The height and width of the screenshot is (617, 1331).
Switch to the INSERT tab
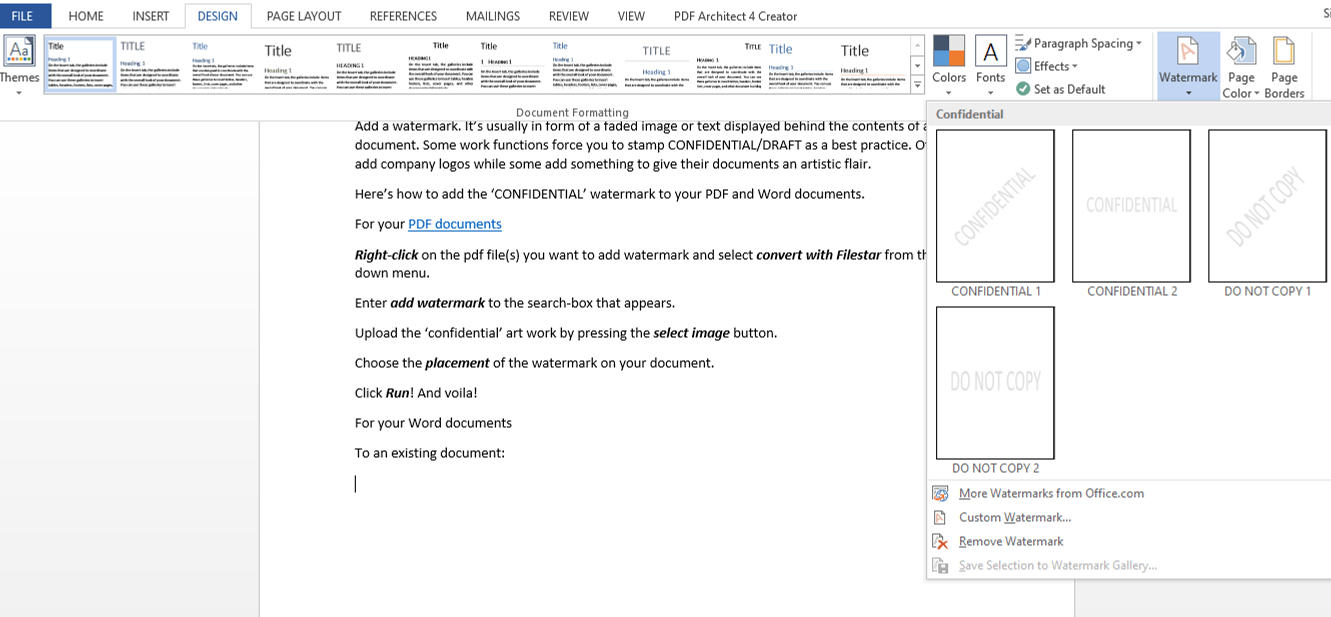click(x=151, y=16)
